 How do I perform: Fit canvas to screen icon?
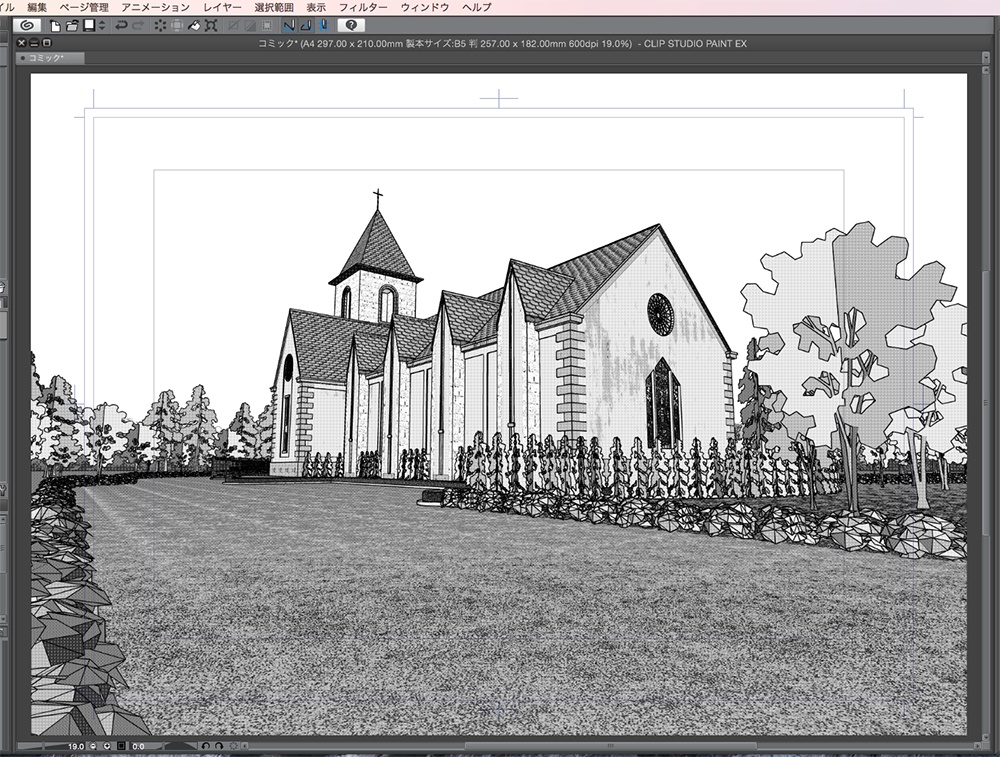pos(121,746)
